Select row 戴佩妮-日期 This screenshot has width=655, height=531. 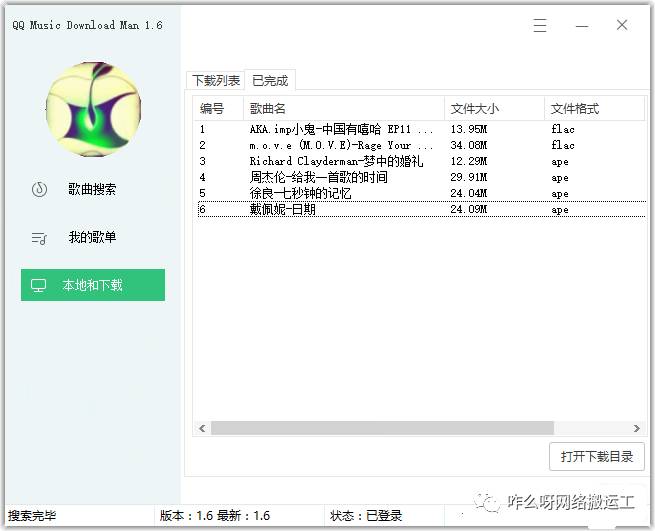pyautogui.click(x=421, y=209)
